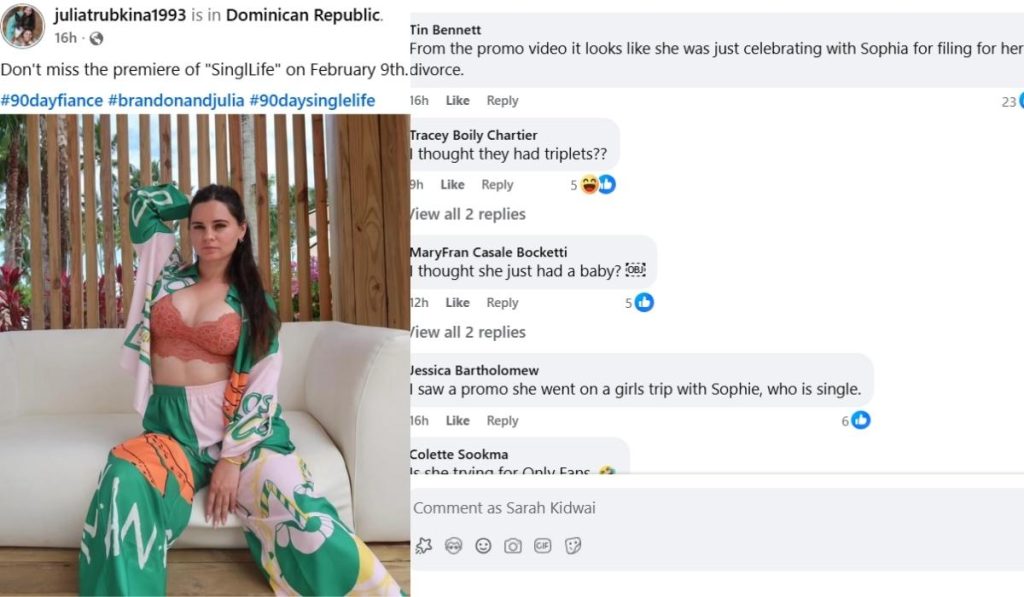Select the avatar emoji icon with glasses
Viewport: 1024px width, 597px height.
pos(453,547)
